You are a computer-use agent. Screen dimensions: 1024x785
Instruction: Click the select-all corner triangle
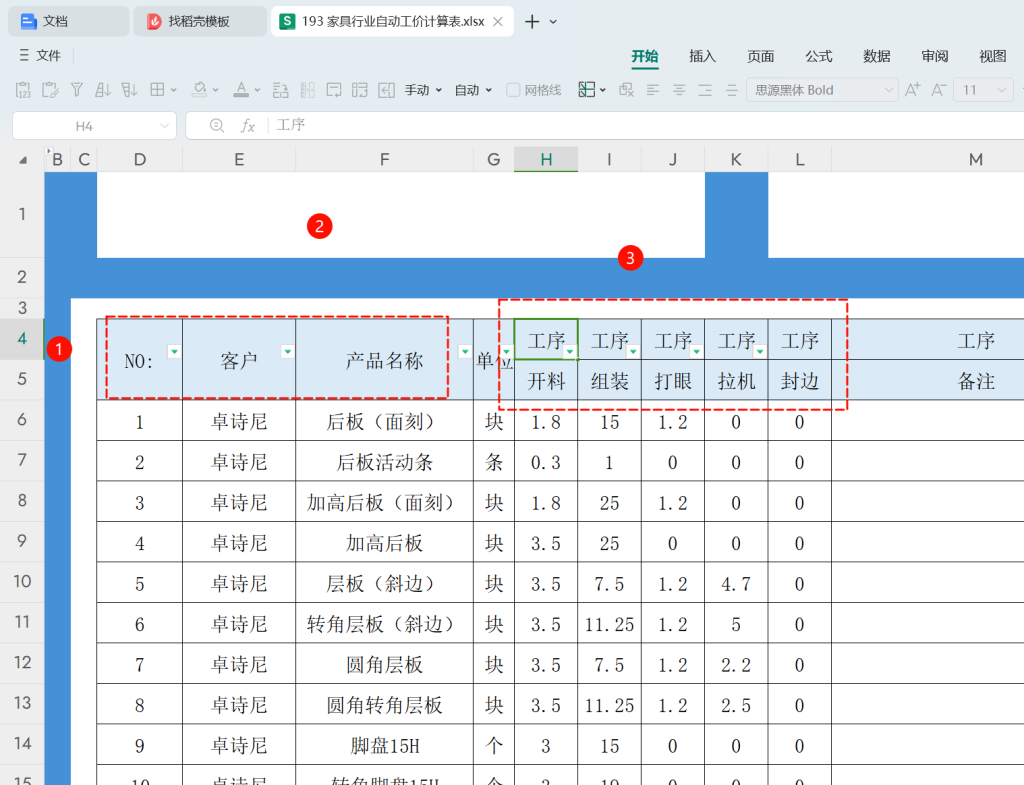pos(23,160)
